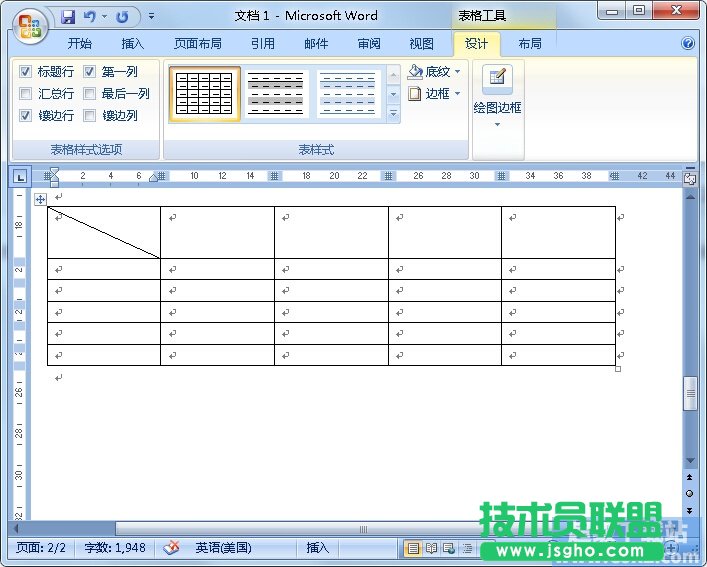Undo last action in Quick Access toolbar

(x=90, y=17)
